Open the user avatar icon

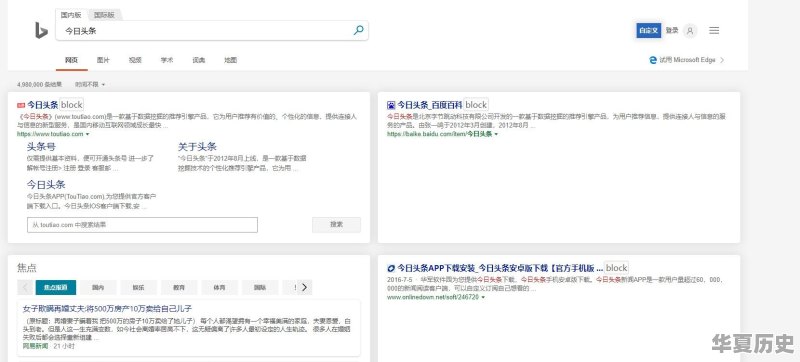(690, 31)
